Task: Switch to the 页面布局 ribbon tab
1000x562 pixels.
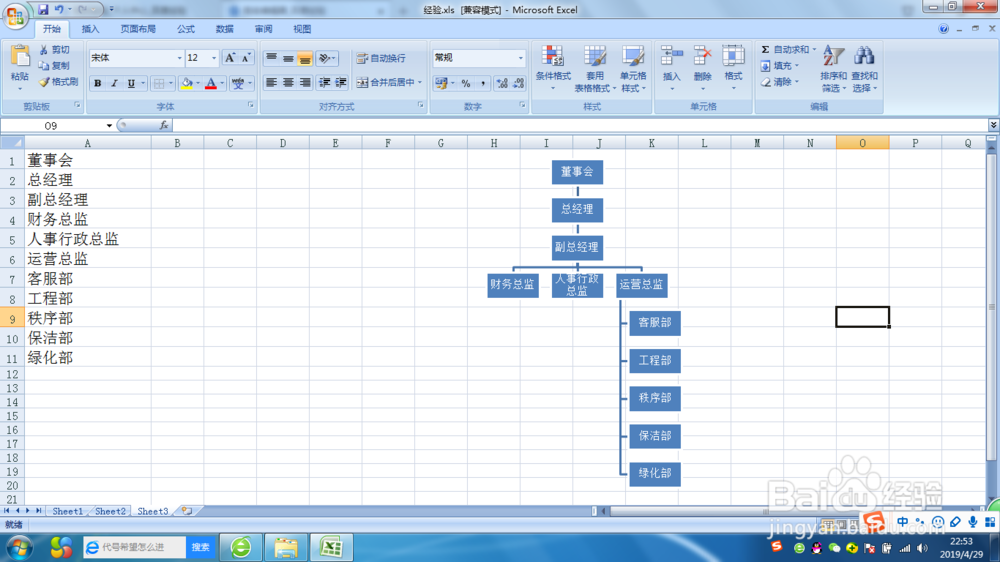Action: click(138, 29)
